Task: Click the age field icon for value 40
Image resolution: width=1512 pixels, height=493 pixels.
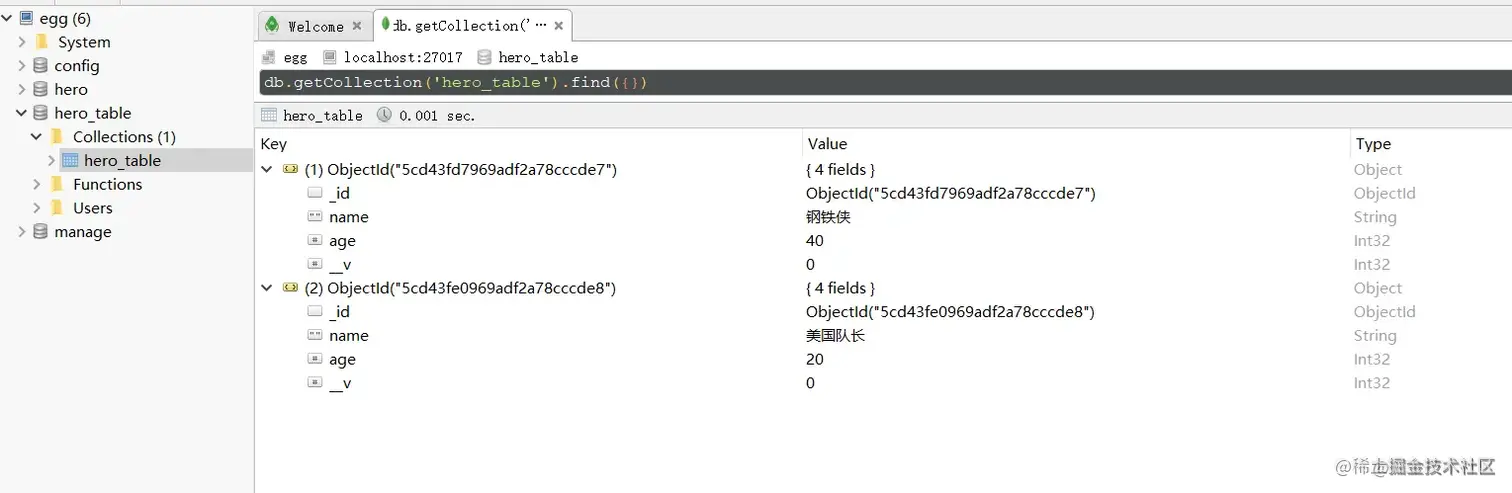Action: (315, 241)
